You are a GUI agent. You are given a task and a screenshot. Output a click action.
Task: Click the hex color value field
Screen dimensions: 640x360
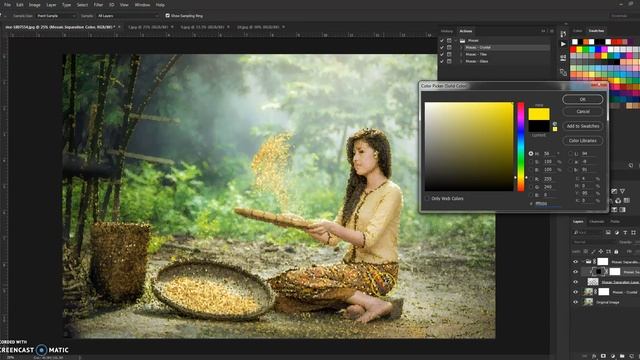[x=548, y=203]
